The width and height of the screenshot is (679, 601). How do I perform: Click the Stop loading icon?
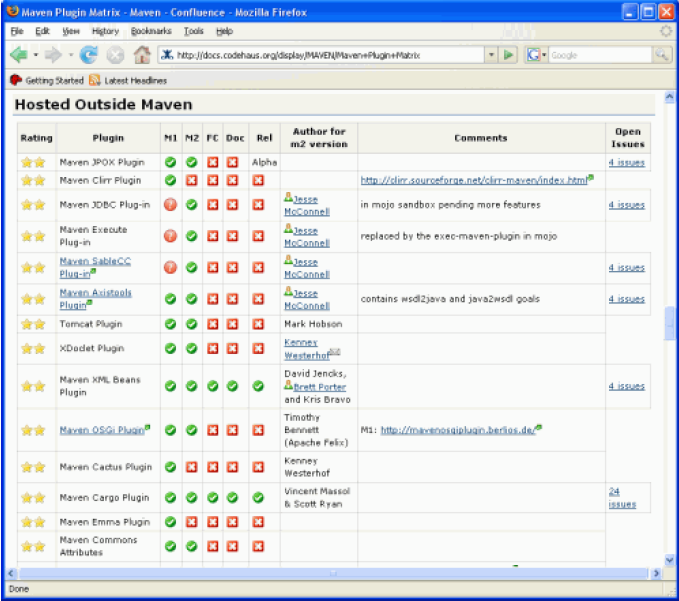pos(115,55)
